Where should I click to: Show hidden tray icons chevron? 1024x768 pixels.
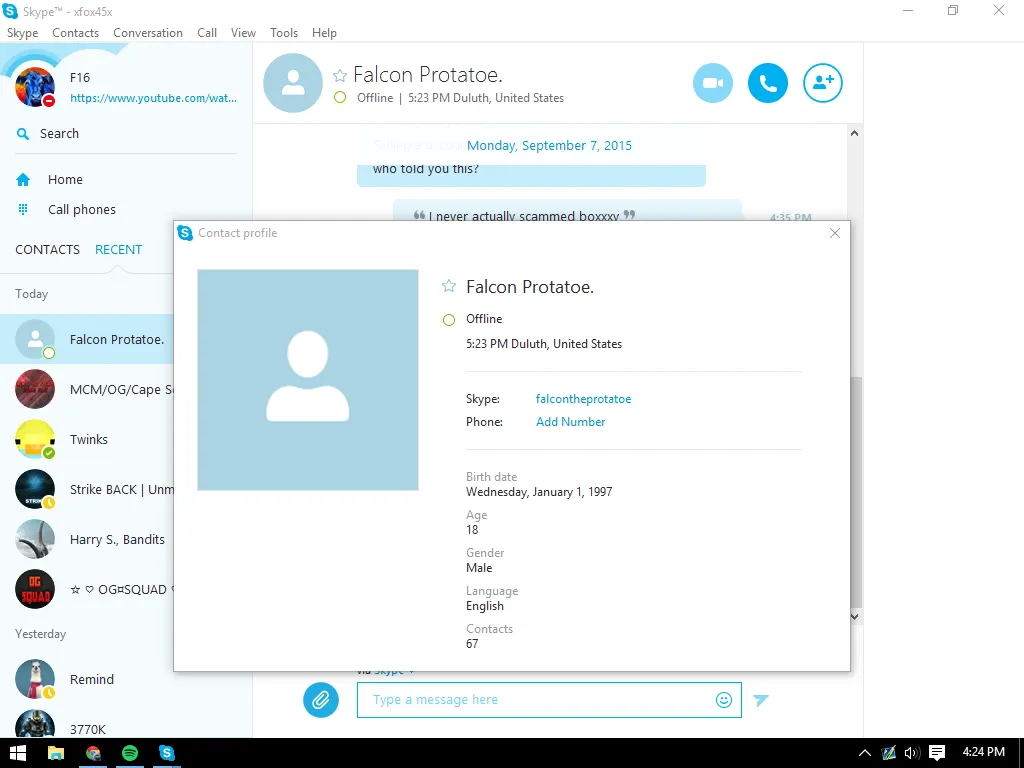click(x=865, y=753)
